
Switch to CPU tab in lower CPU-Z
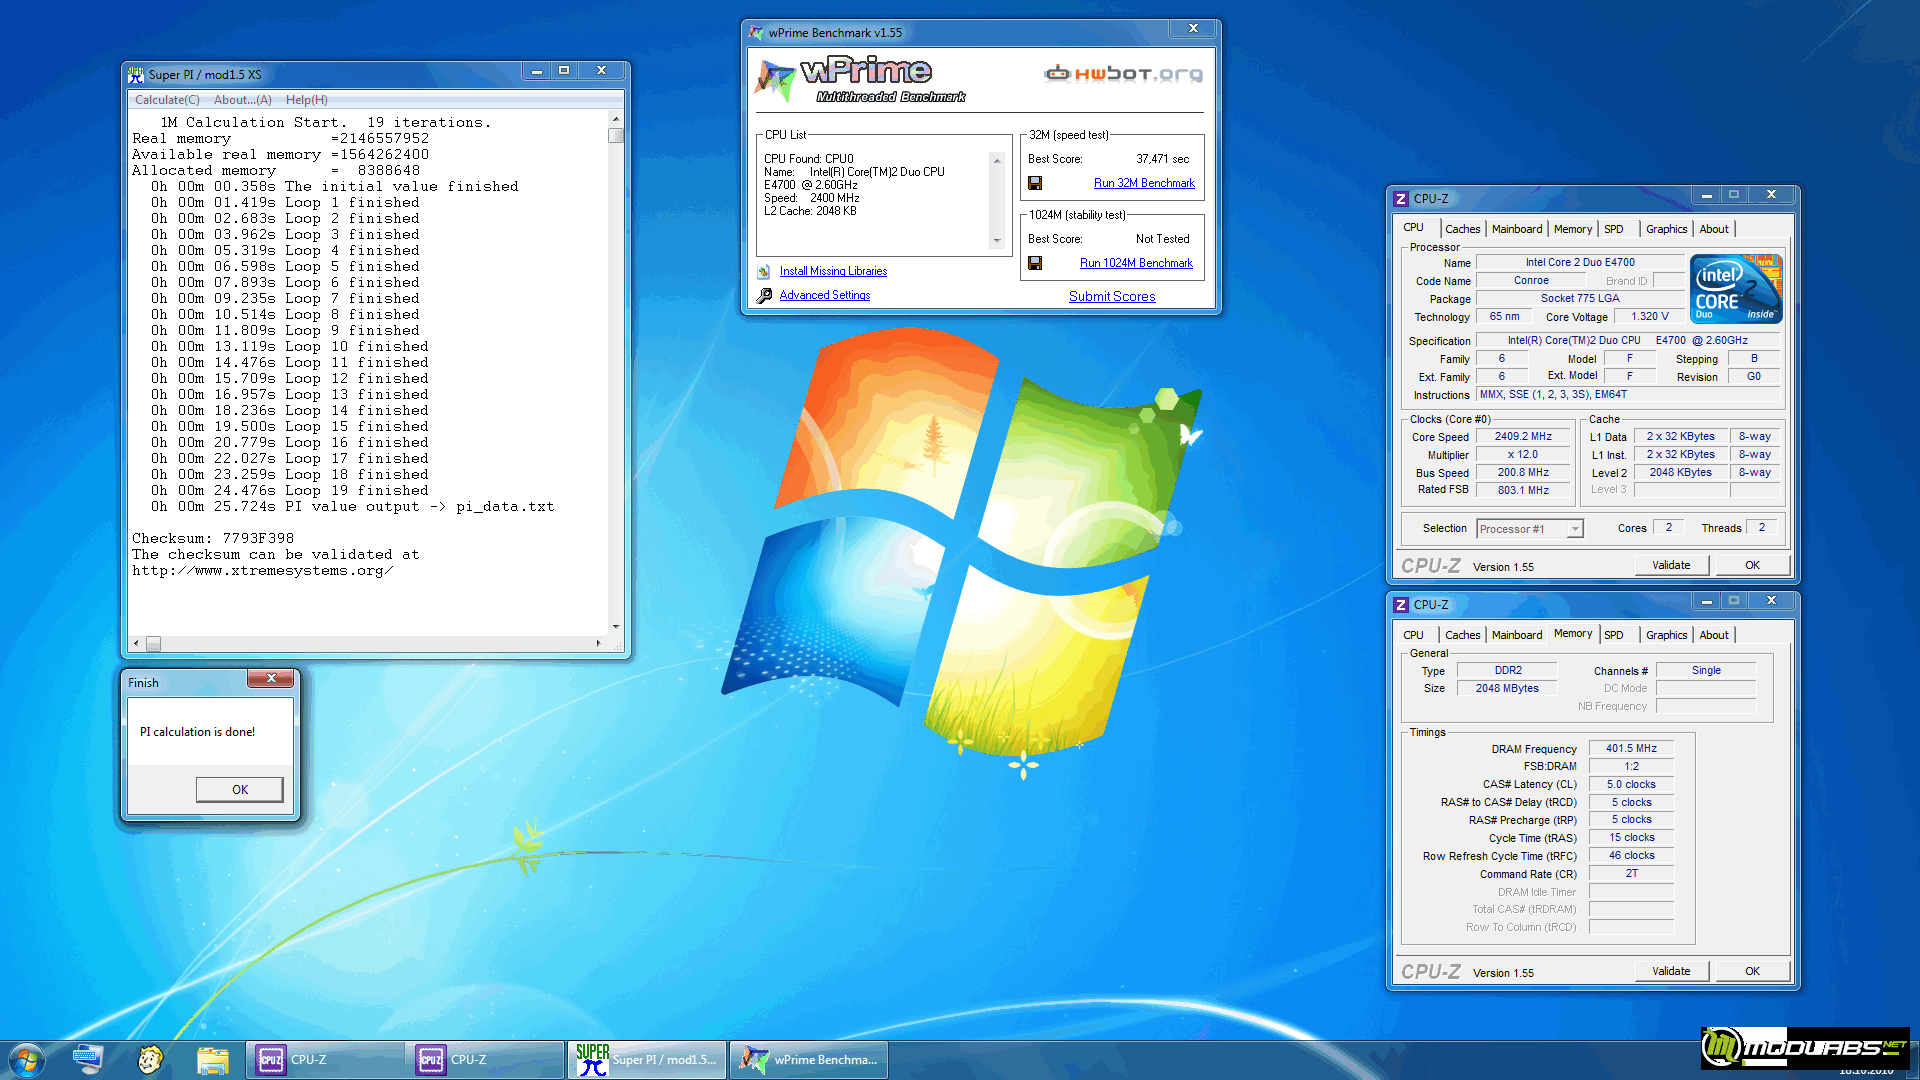[x=1413, y=635]
